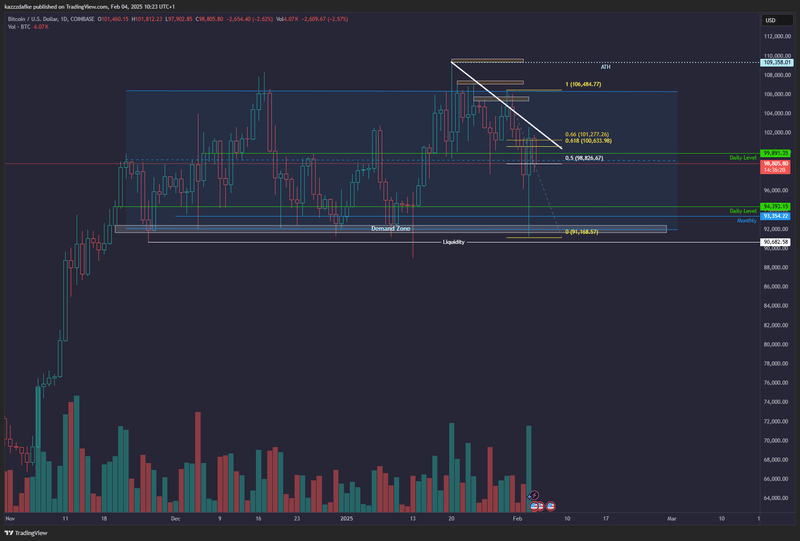Screen dimensions: 800x541
Task: Click the 2025 label on the time axis
Action: tap(346, 519)
